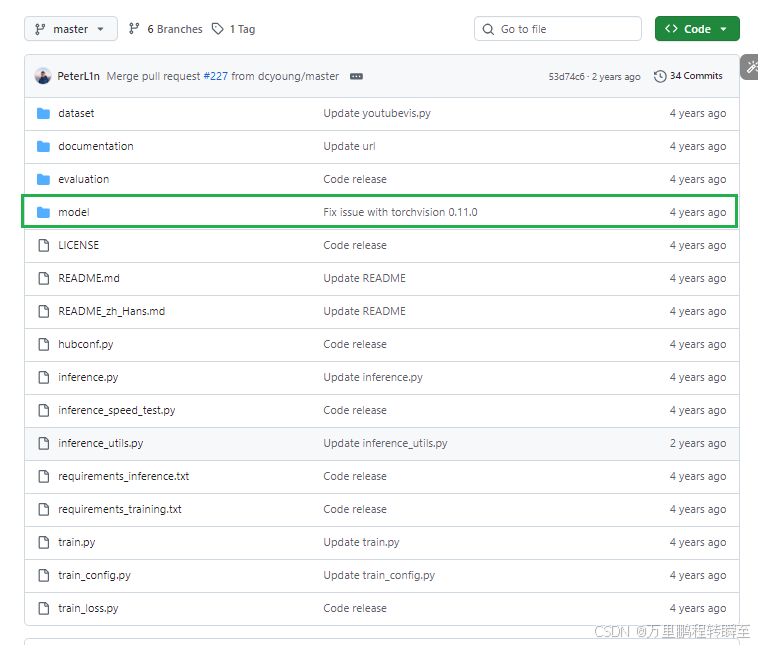The width and height of the screenshot is (758, 645).
Task: Click the train_config.py file icon
Action: [44, 575]
